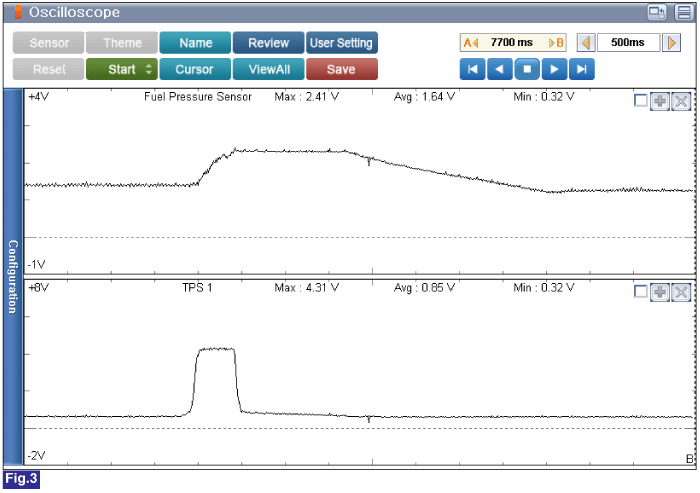The image size is (700, 493).
Task: Click the window switch icon in title bar
Action: [657, 13]
